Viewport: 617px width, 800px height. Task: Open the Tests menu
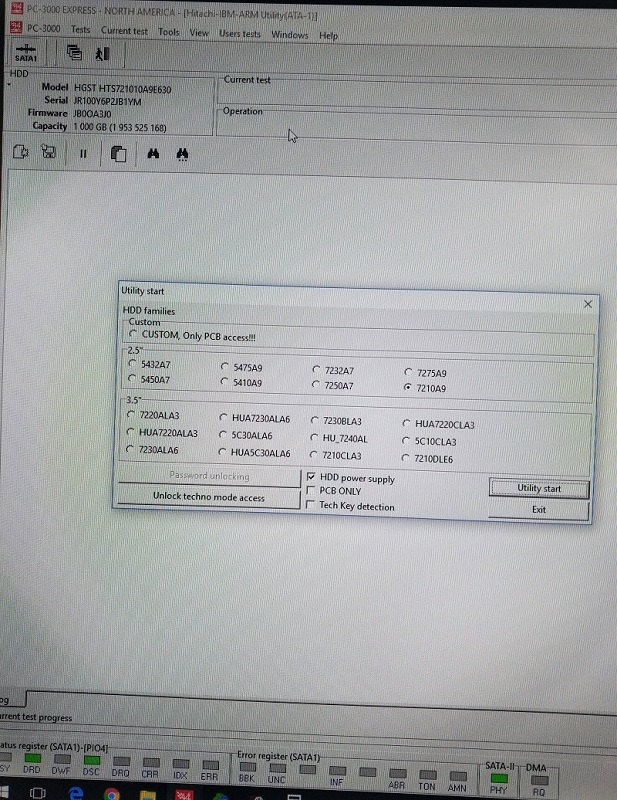click(81, 30)
